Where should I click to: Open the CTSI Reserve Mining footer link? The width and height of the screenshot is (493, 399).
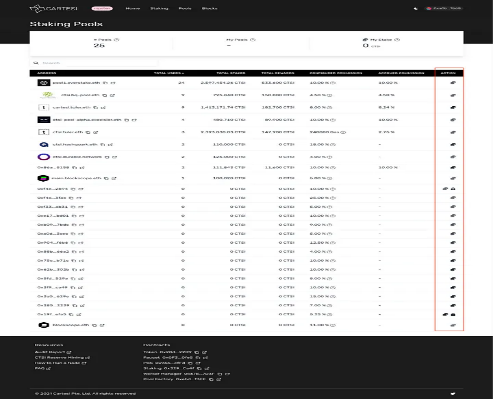[x=62, y=357]
